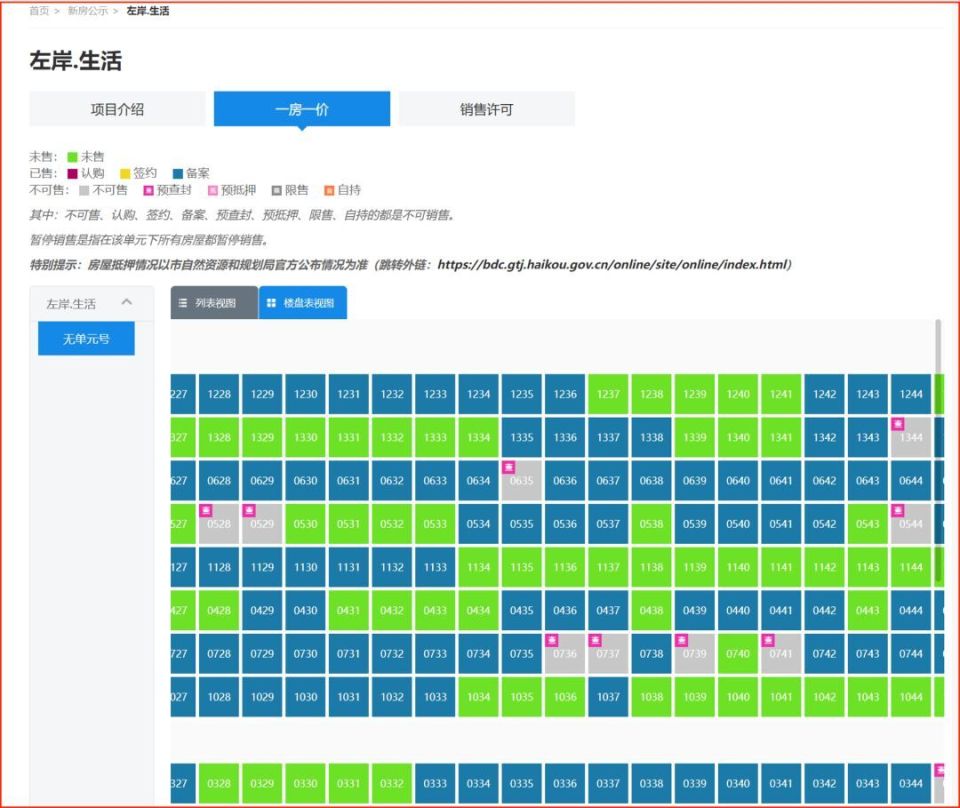Image resolution: width=960 pixels, height=808 pixels.
Task: Collapse the 左岸.生活 sidebar panel
Action: click(x=126, y=302)
